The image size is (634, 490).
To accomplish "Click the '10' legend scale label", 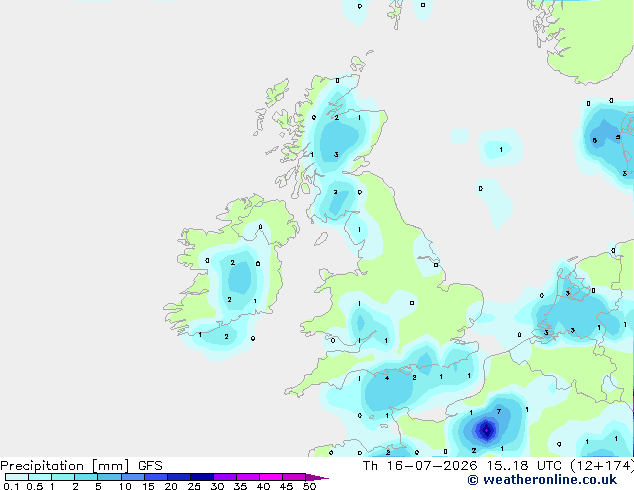I will coord(125,486).
